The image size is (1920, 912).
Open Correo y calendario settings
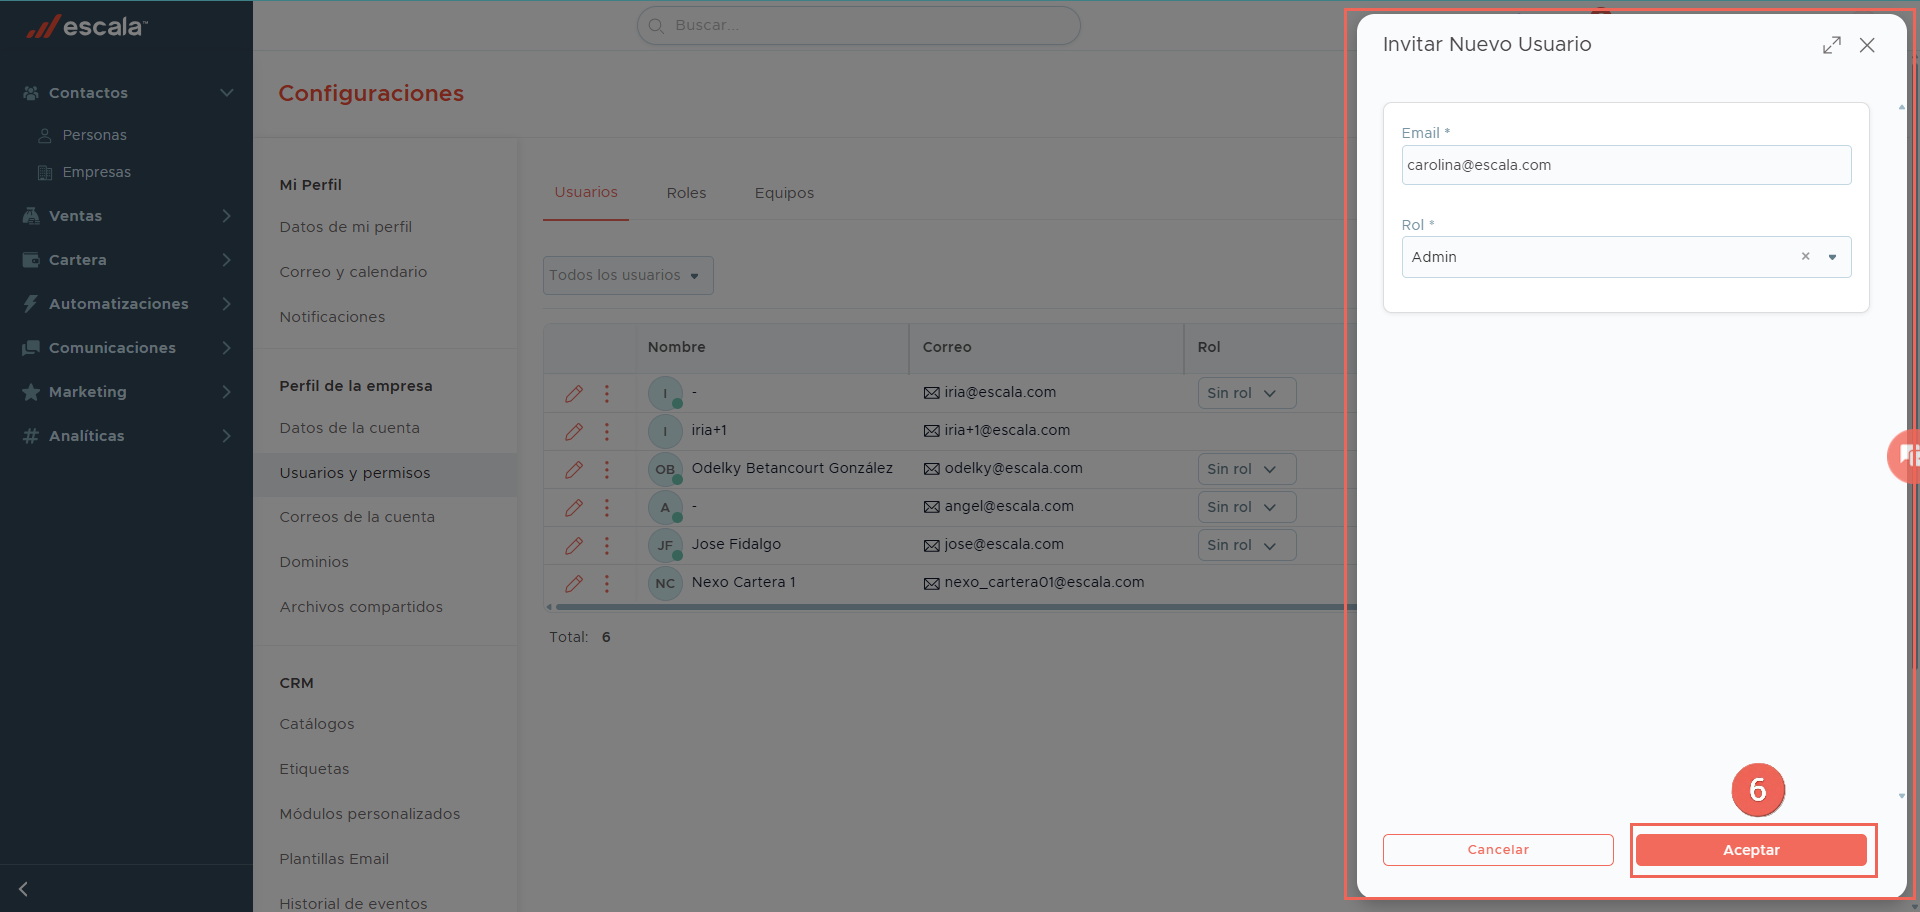(353, 272)
